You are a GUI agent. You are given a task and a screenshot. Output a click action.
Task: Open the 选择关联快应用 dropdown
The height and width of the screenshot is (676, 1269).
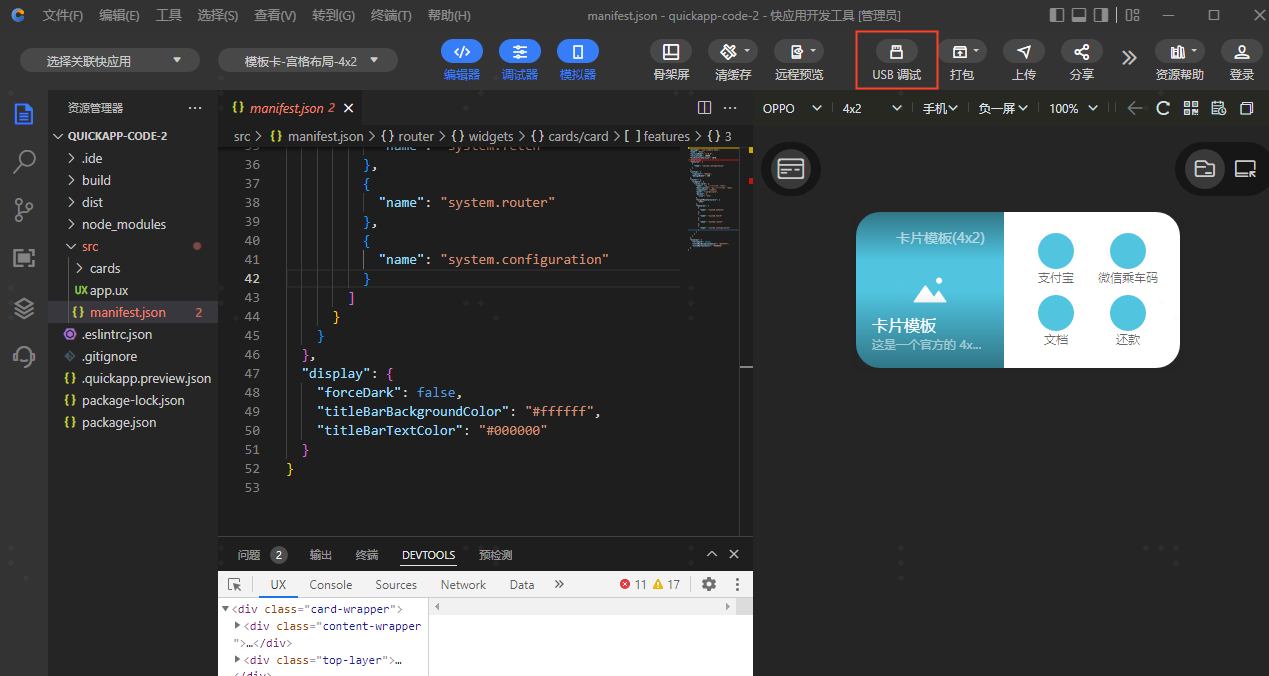[110, 61]
